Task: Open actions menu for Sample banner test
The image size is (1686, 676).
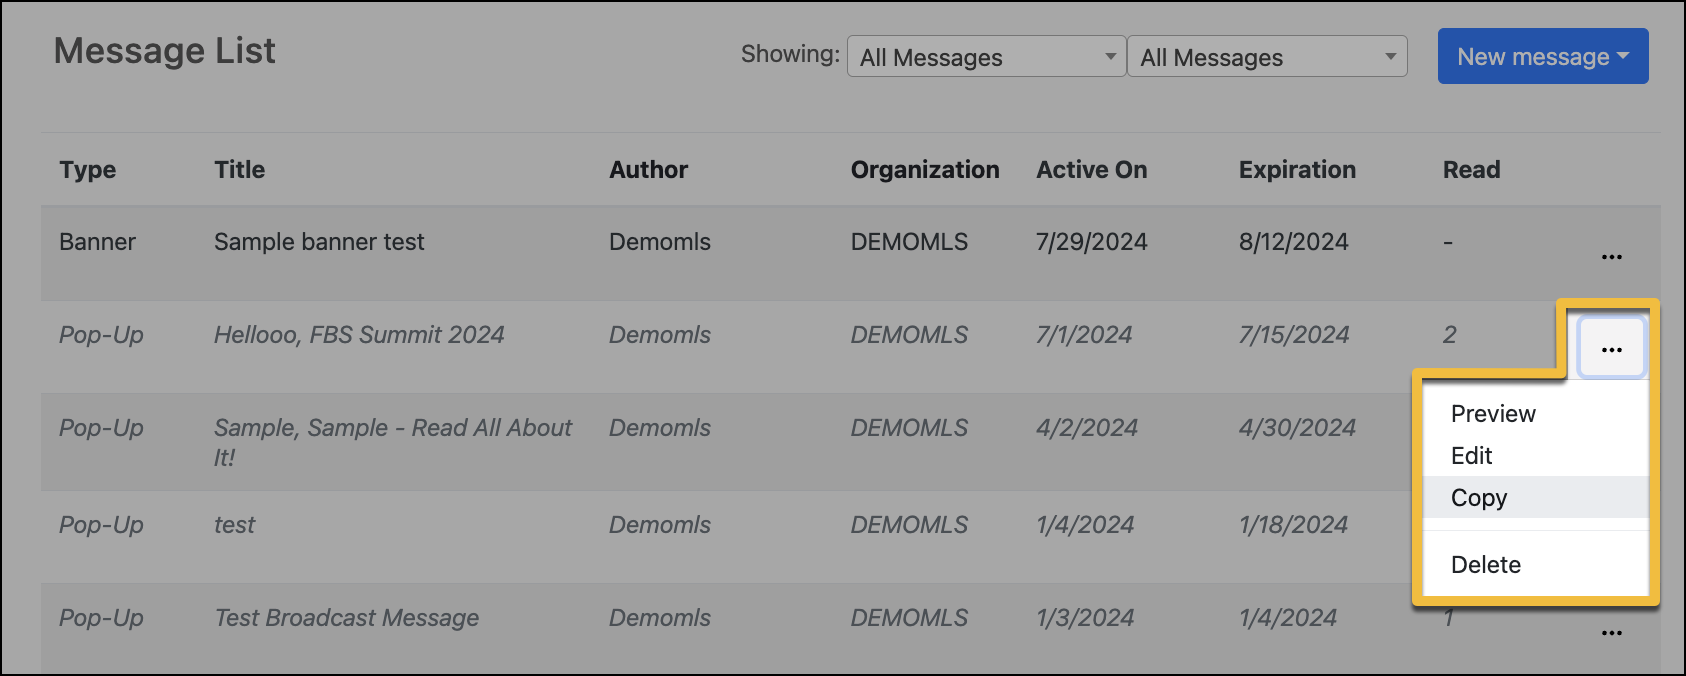Action: click(x=1611, y=257)
